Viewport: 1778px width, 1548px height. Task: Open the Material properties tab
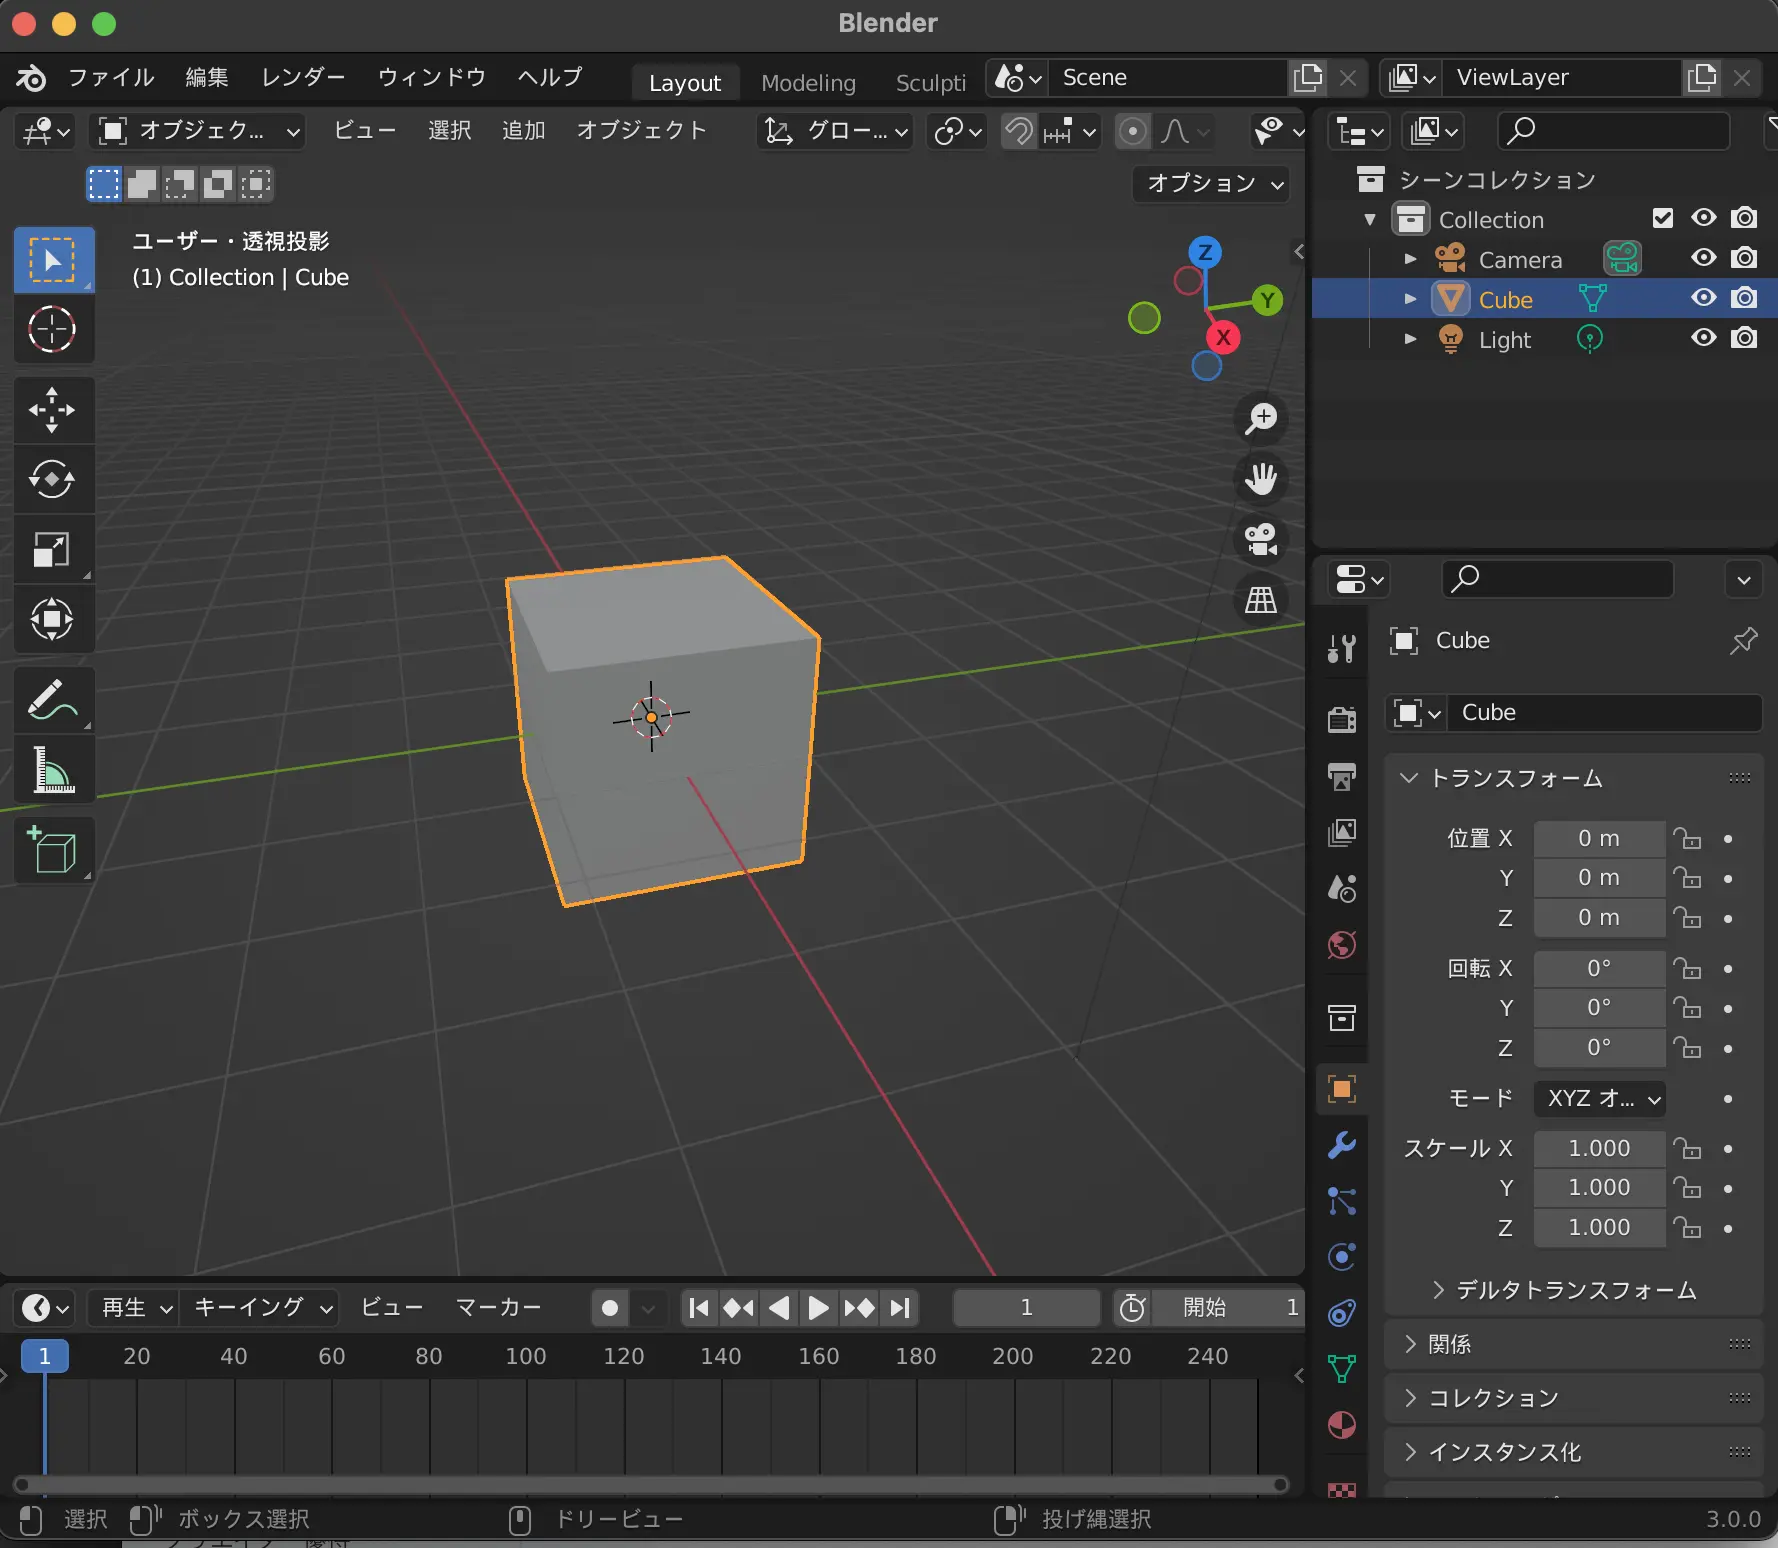click(x=1342, y=1425)
